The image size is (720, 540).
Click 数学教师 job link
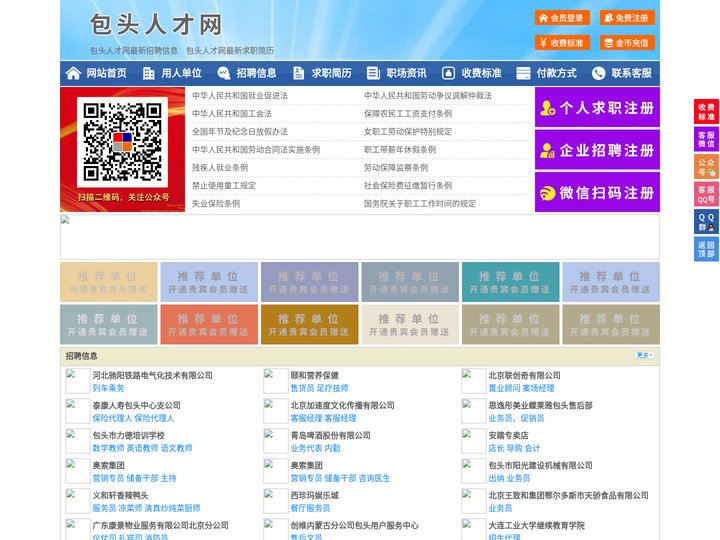tap(108, 448)
